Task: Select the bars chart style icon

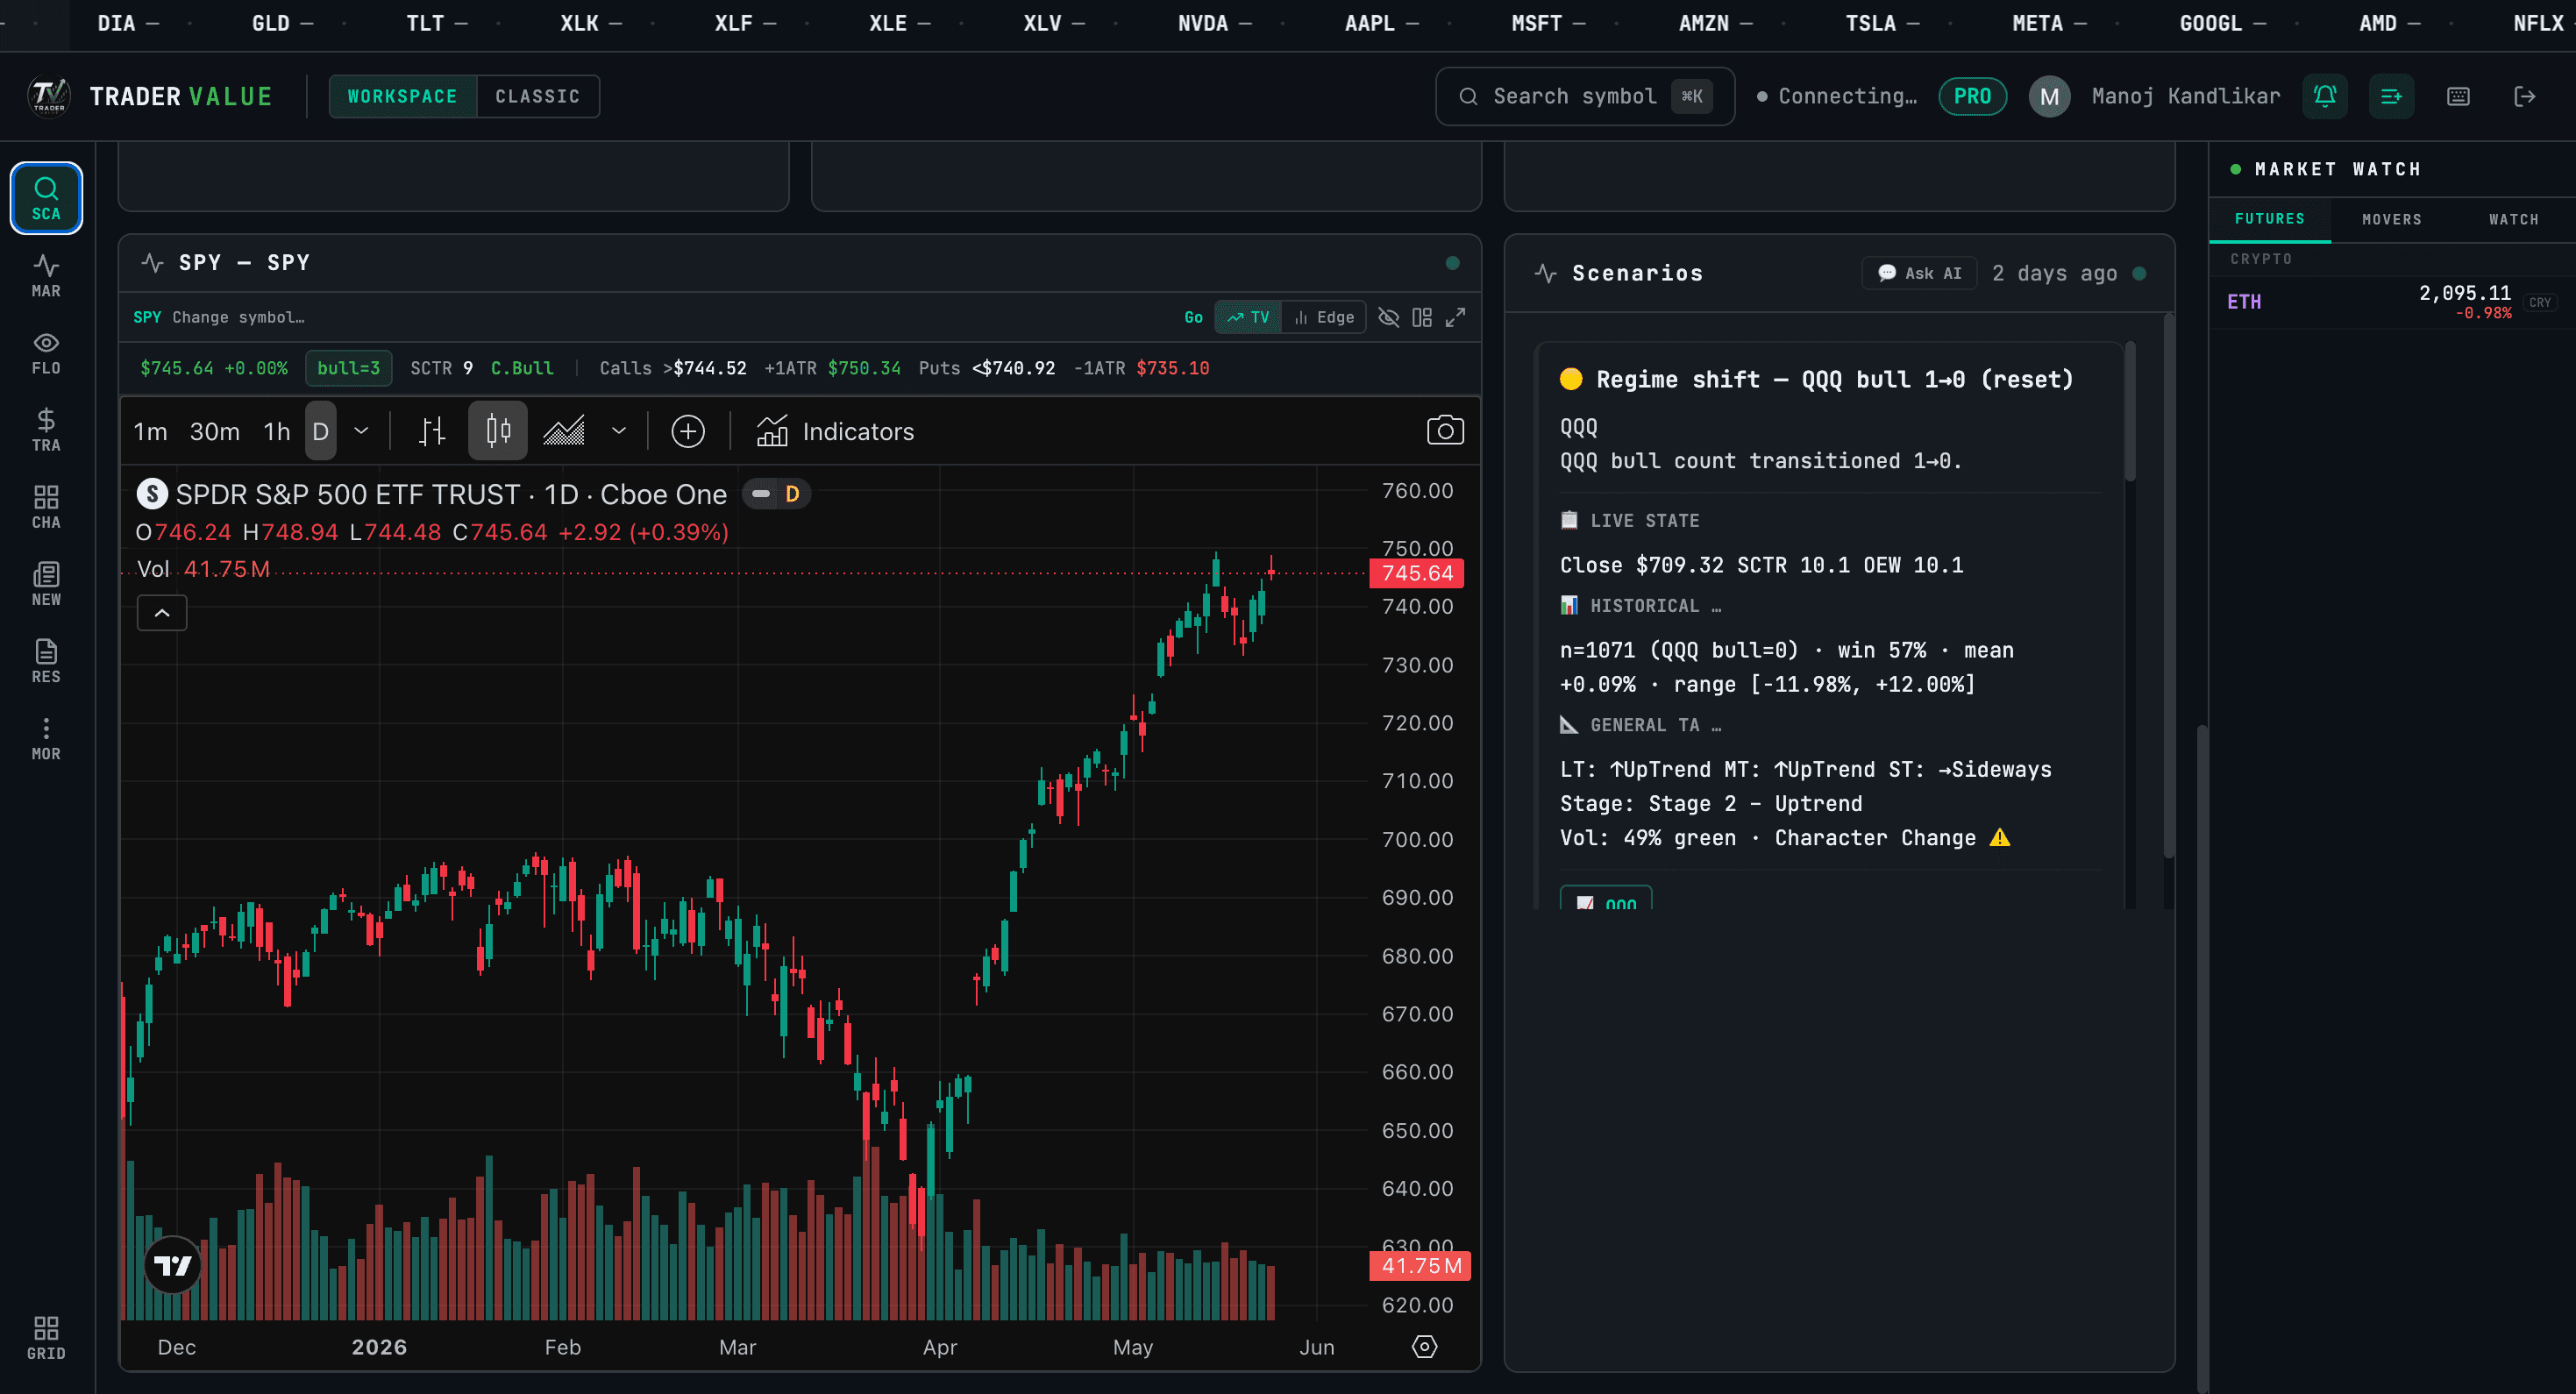Action: point(432,431)
